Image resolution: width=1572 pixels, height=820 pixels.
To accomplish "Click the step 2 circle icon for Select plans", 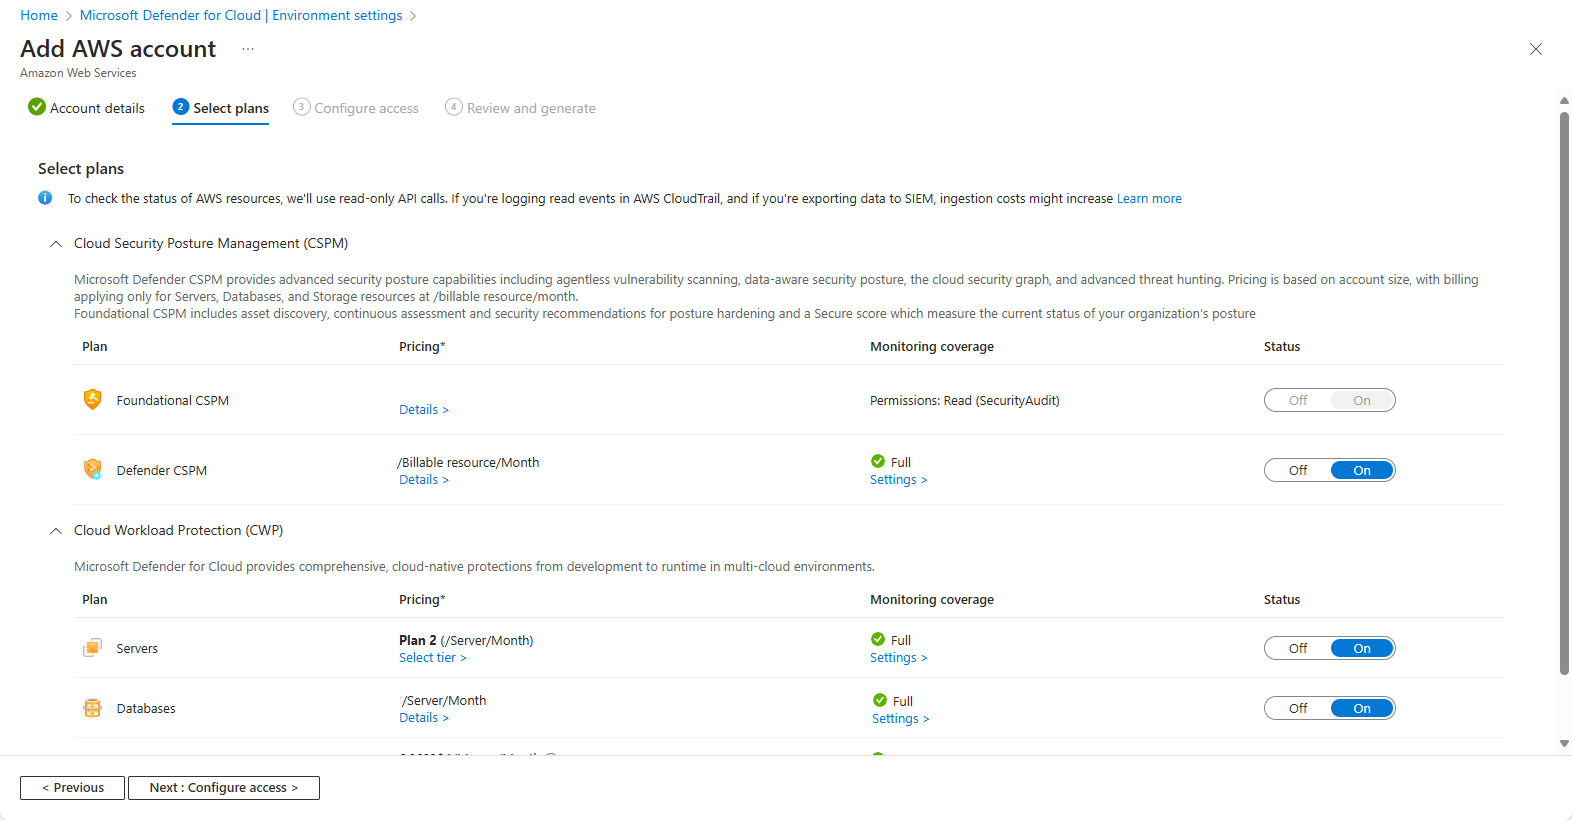I will (x=181, y=107).
